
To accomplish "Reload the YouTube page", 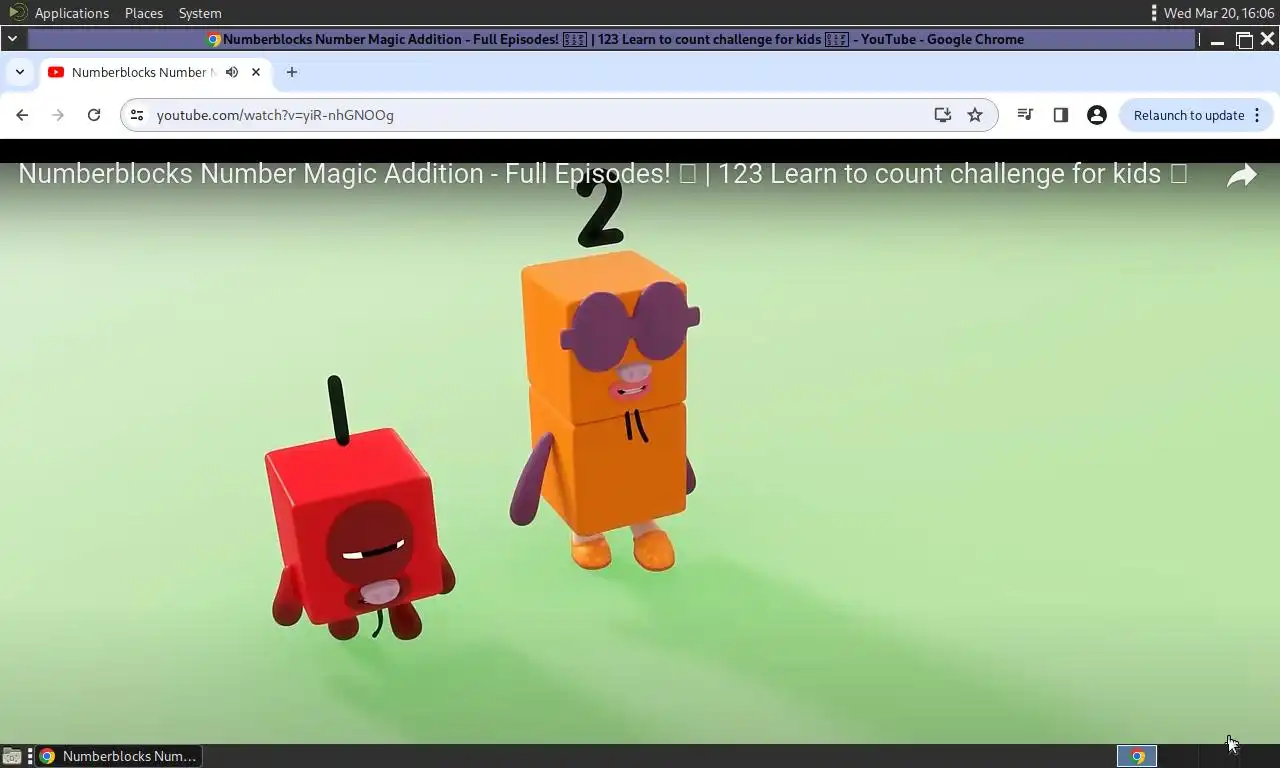I will pyautogui.click(x=94, y=115).
